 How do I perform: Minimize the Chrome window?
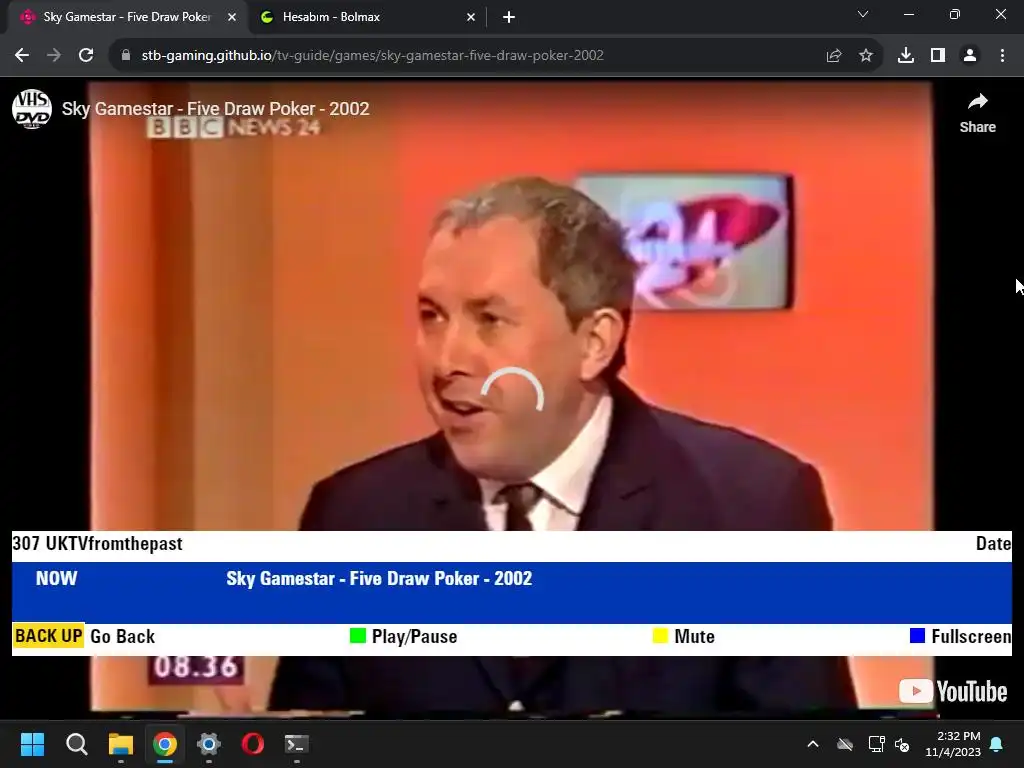(908, 14)
